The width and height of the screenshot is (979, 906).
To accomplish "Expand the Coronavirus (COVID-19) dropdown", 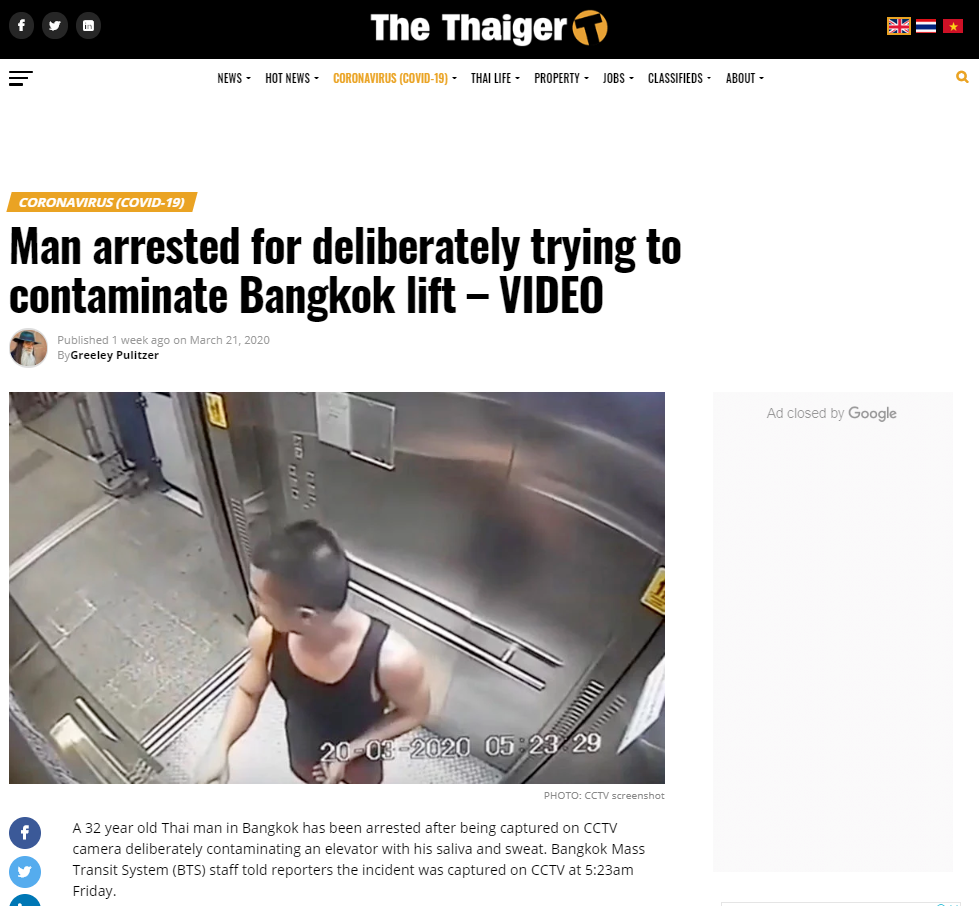I will 395,78.
